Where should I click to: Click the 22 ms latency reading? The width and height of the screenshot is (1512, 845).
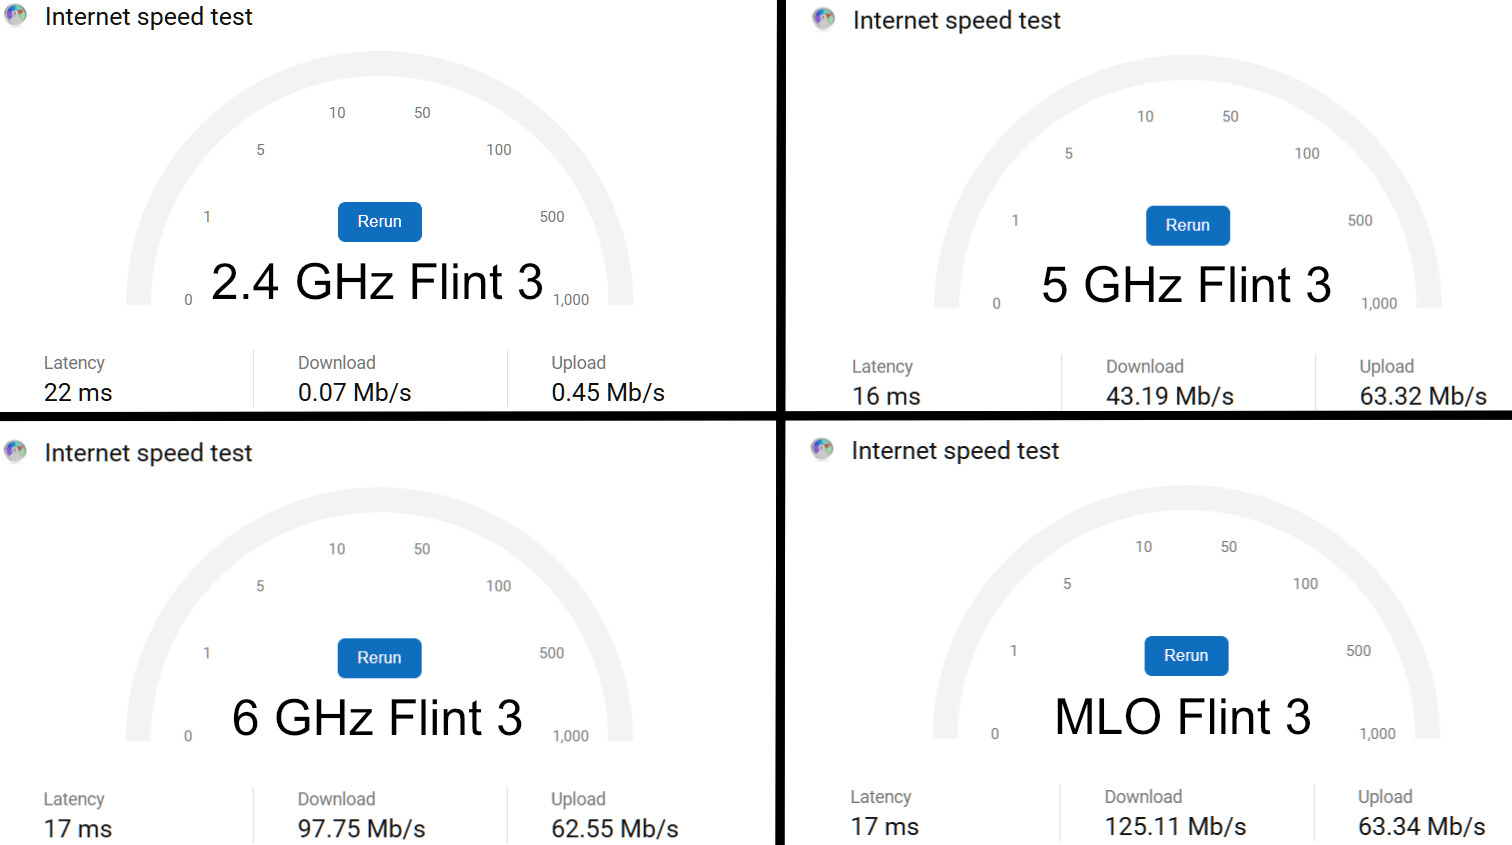[x=78, y=393]
